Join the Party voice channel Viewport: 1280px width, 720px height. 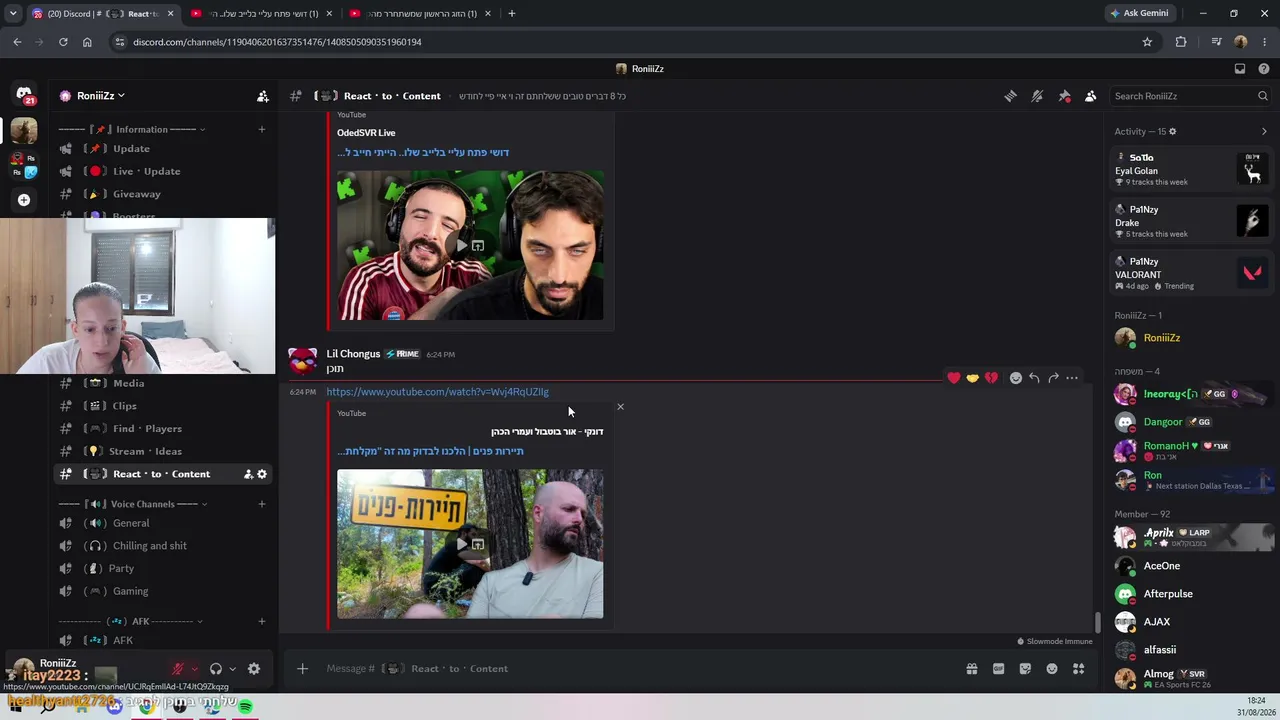pyautogui.click(x=164, y=568)
